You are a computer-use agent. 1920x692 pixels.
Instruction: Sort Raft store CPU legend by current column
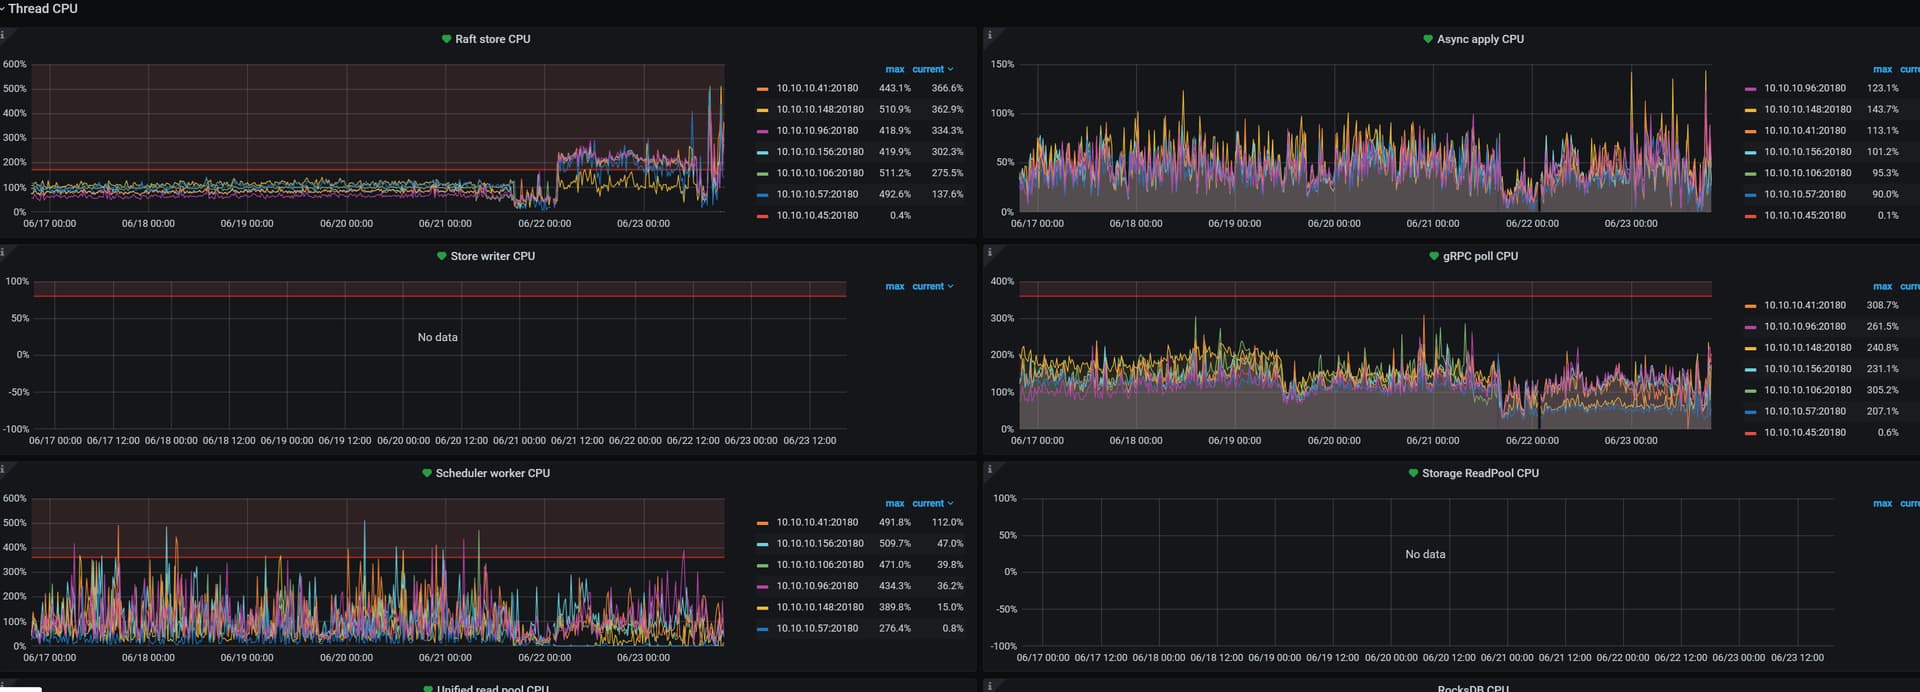[928, 69]
